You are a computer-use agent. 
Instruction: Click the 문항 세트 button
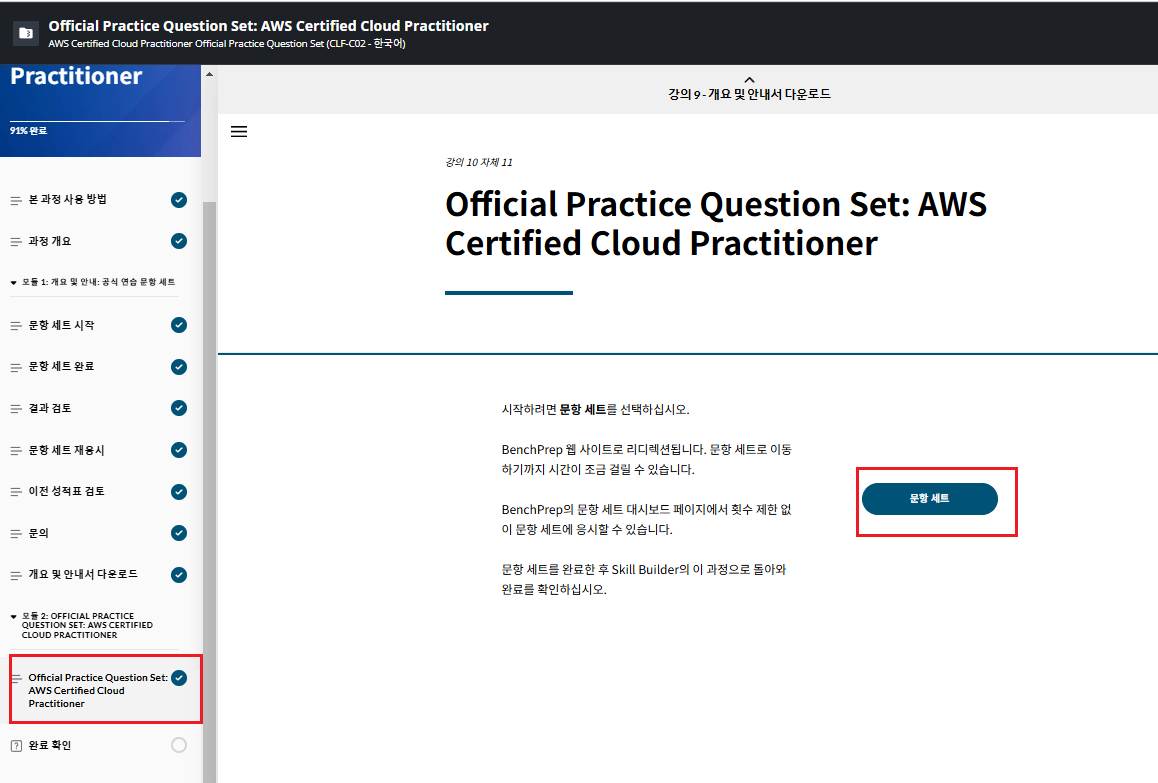tap(929, 499)
